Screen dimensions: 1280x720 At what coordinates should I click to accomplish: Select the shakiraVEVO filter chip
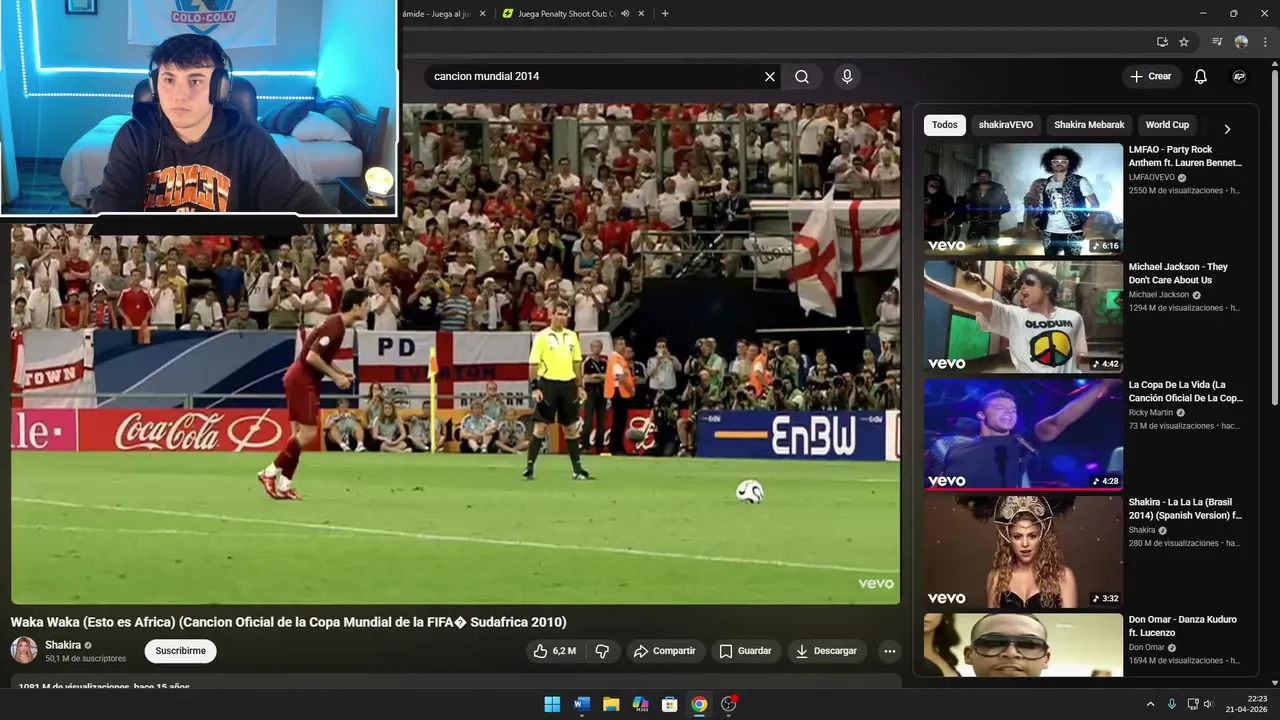pos(1006,125)
